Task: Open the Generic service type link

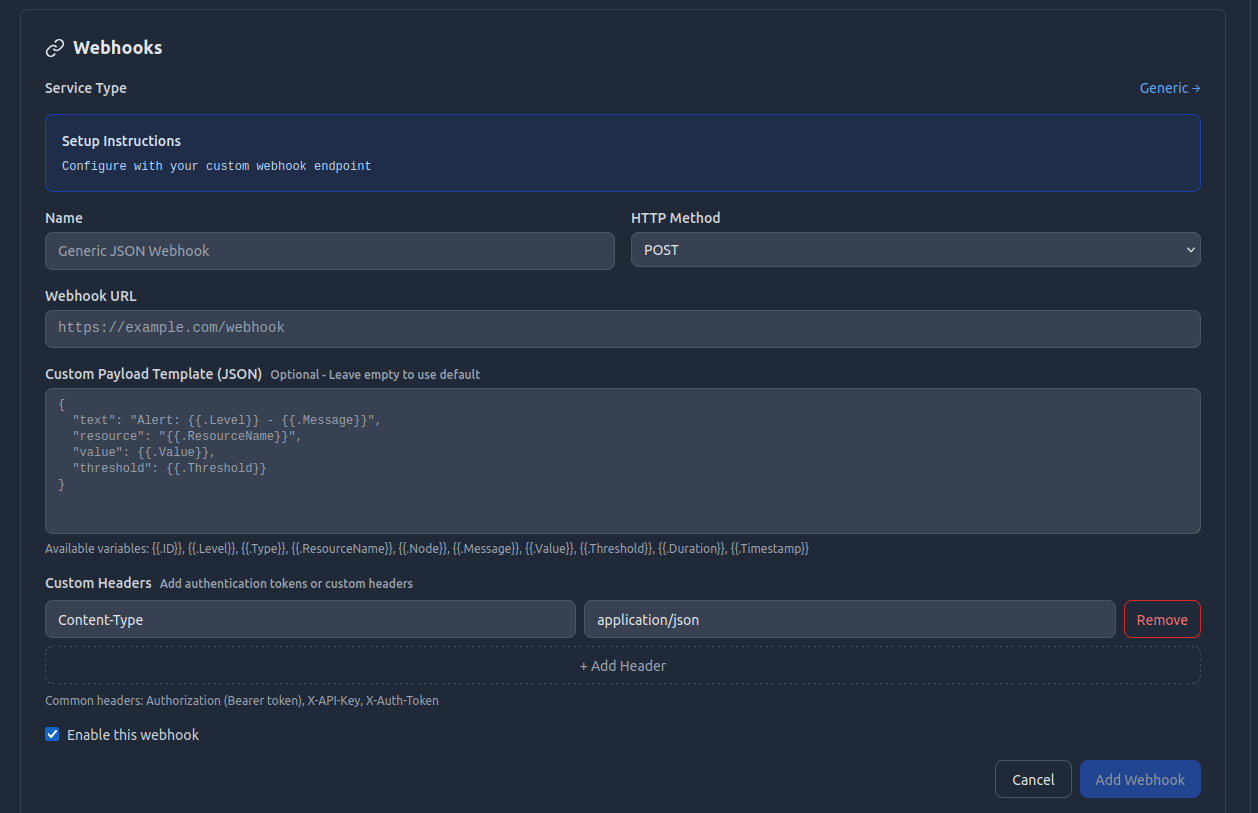Action: [1169, 88]
